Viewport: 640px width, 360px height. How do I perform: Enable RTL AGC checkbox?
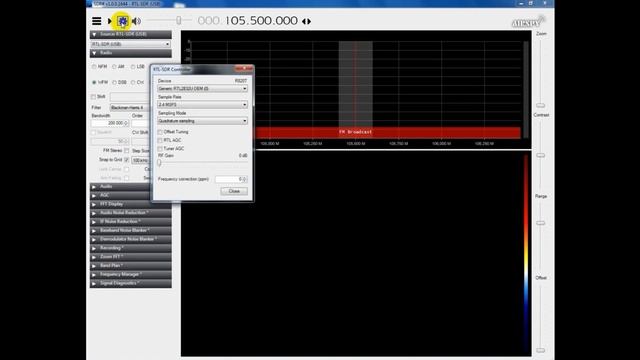[x=160, y=140]
